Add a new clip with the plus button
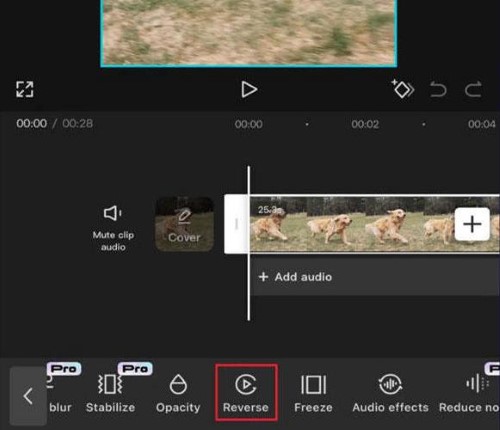The image size is (500, 430). (x=472, y=224)
